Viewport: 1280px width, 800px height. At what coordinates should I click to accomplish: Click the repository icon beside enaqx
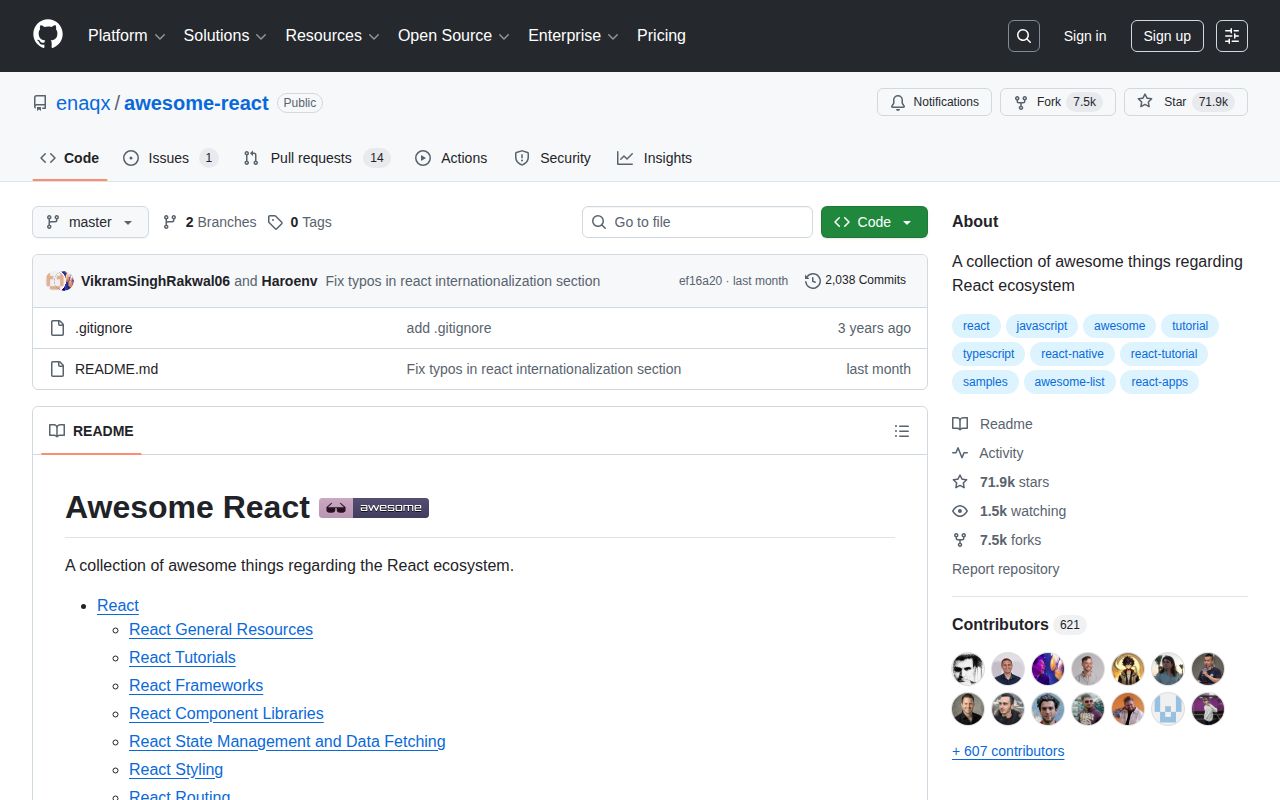pos(39,102)
